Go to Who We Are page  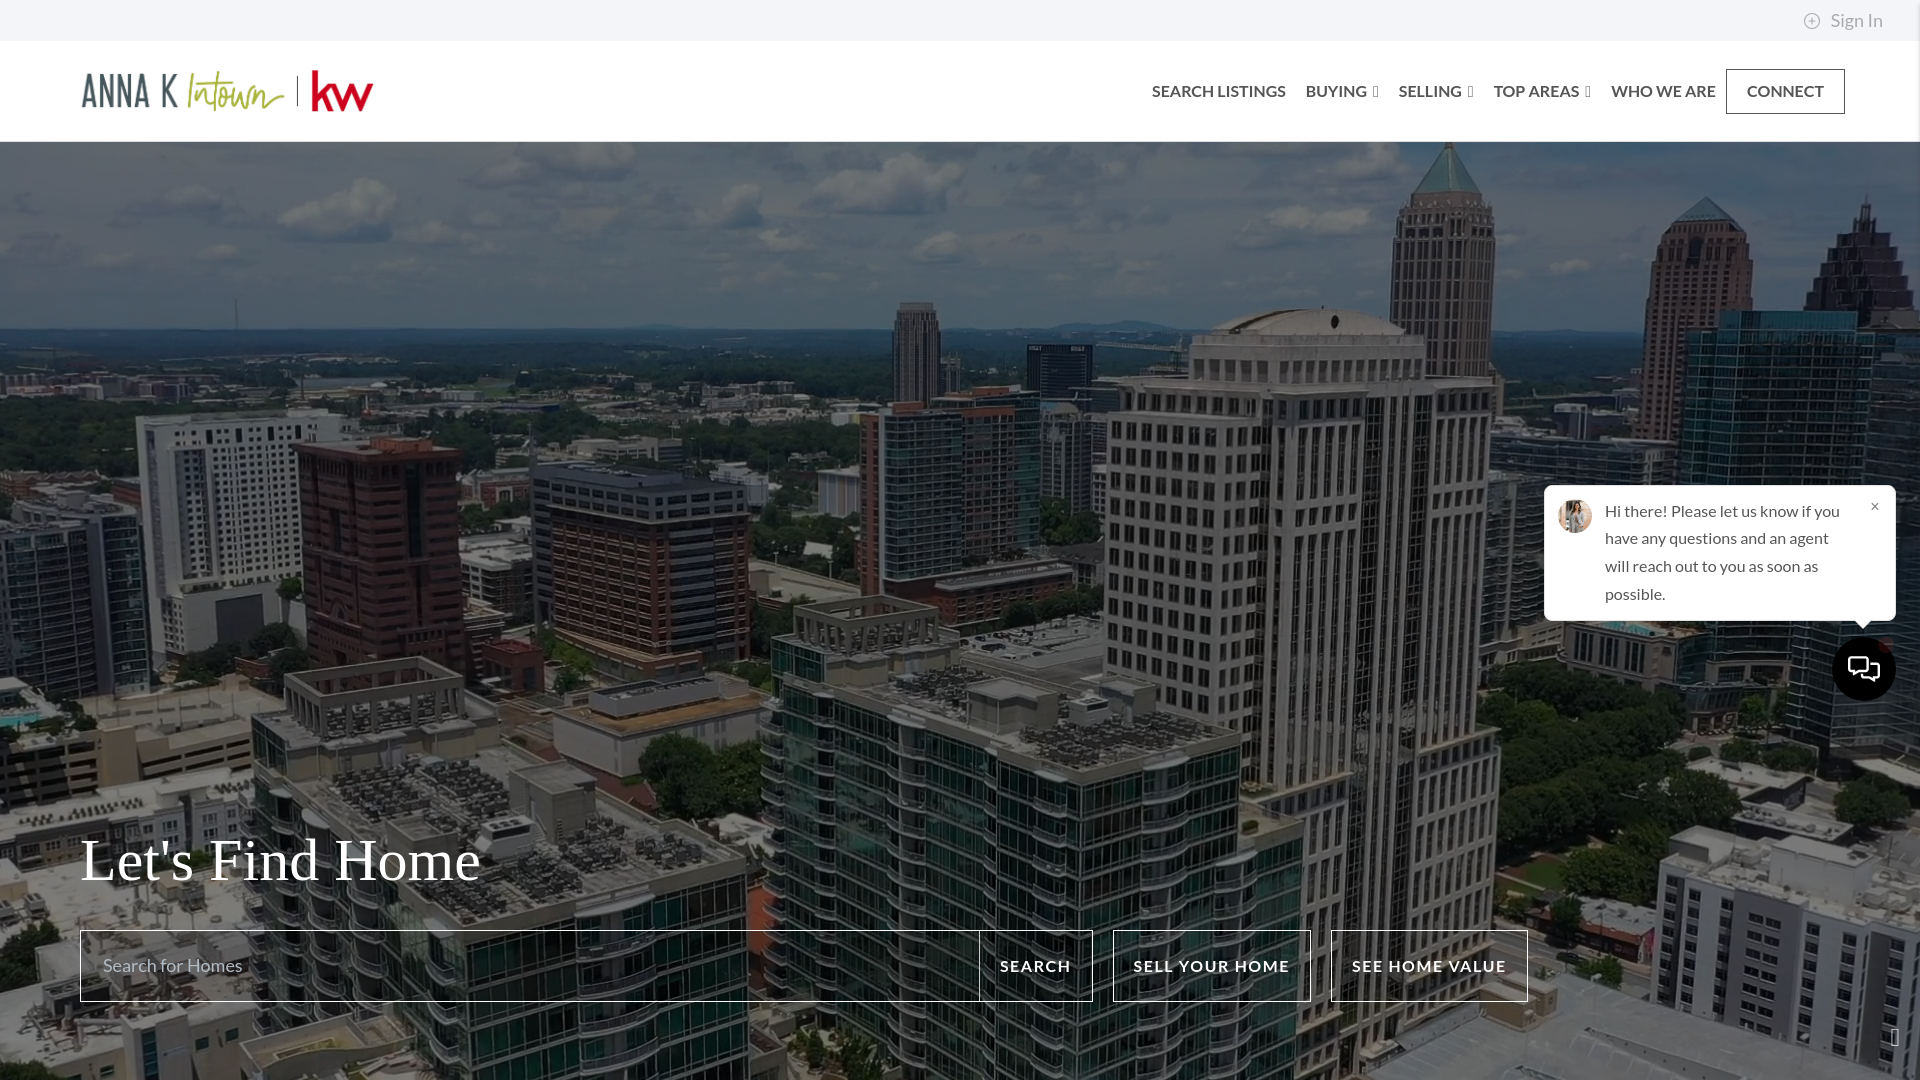pyautogui.click(x=1663, y=91)
